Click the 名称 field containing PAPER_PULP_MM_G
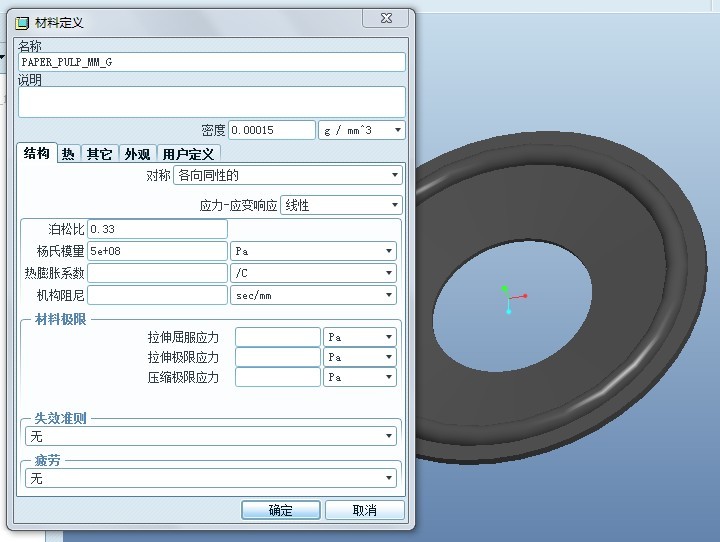The height and width of the screenshot is (542, 720). [212, 62]
